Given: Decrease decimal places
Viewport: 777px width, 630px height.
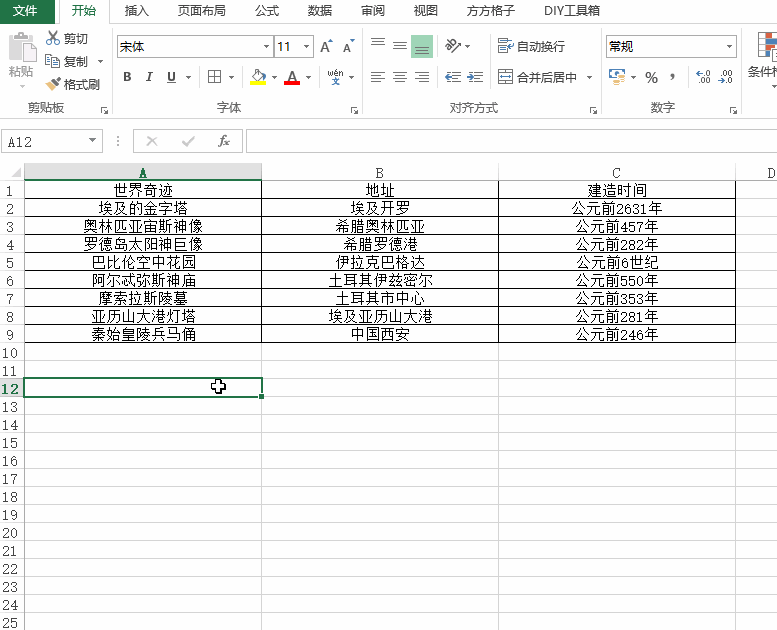Looking at the screenshot, I should point(725,77).
